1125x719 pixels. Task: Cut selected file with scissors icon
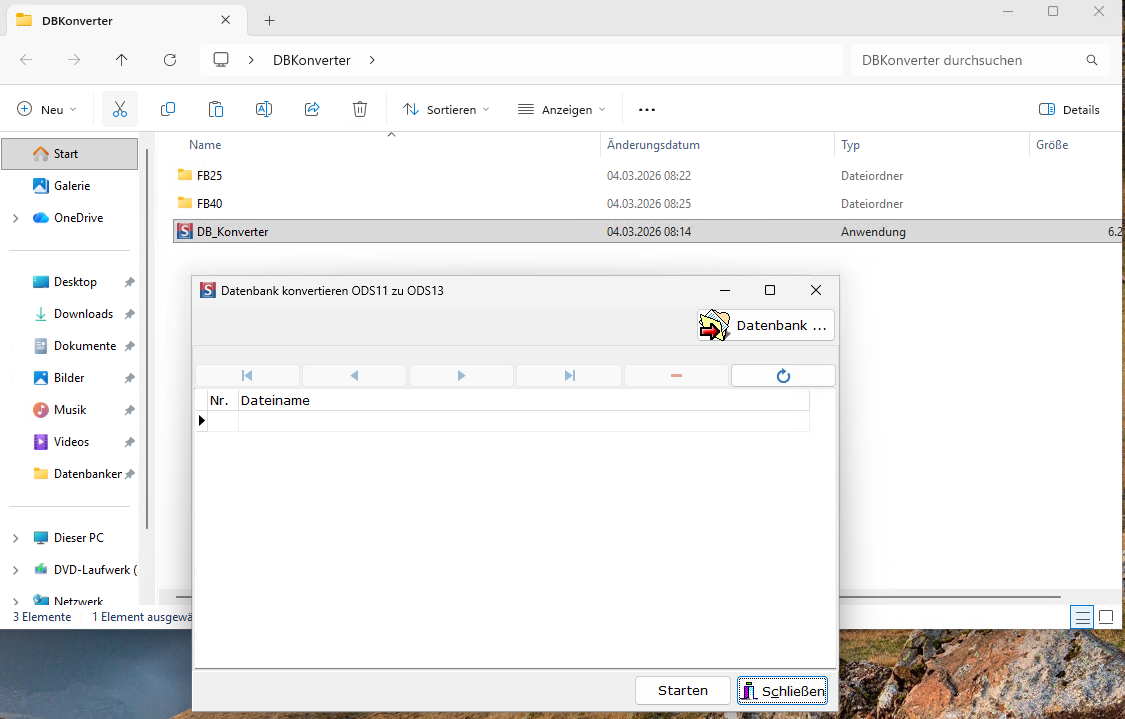tap(120, 109)
